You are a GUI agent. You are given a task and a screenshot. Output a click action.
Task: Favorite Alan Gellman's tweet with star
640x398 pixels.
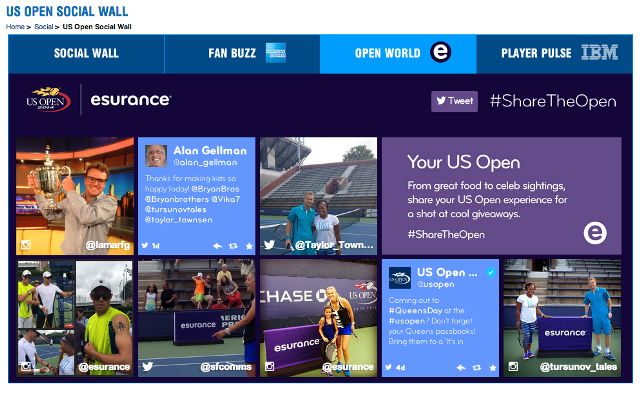point(249,246)
